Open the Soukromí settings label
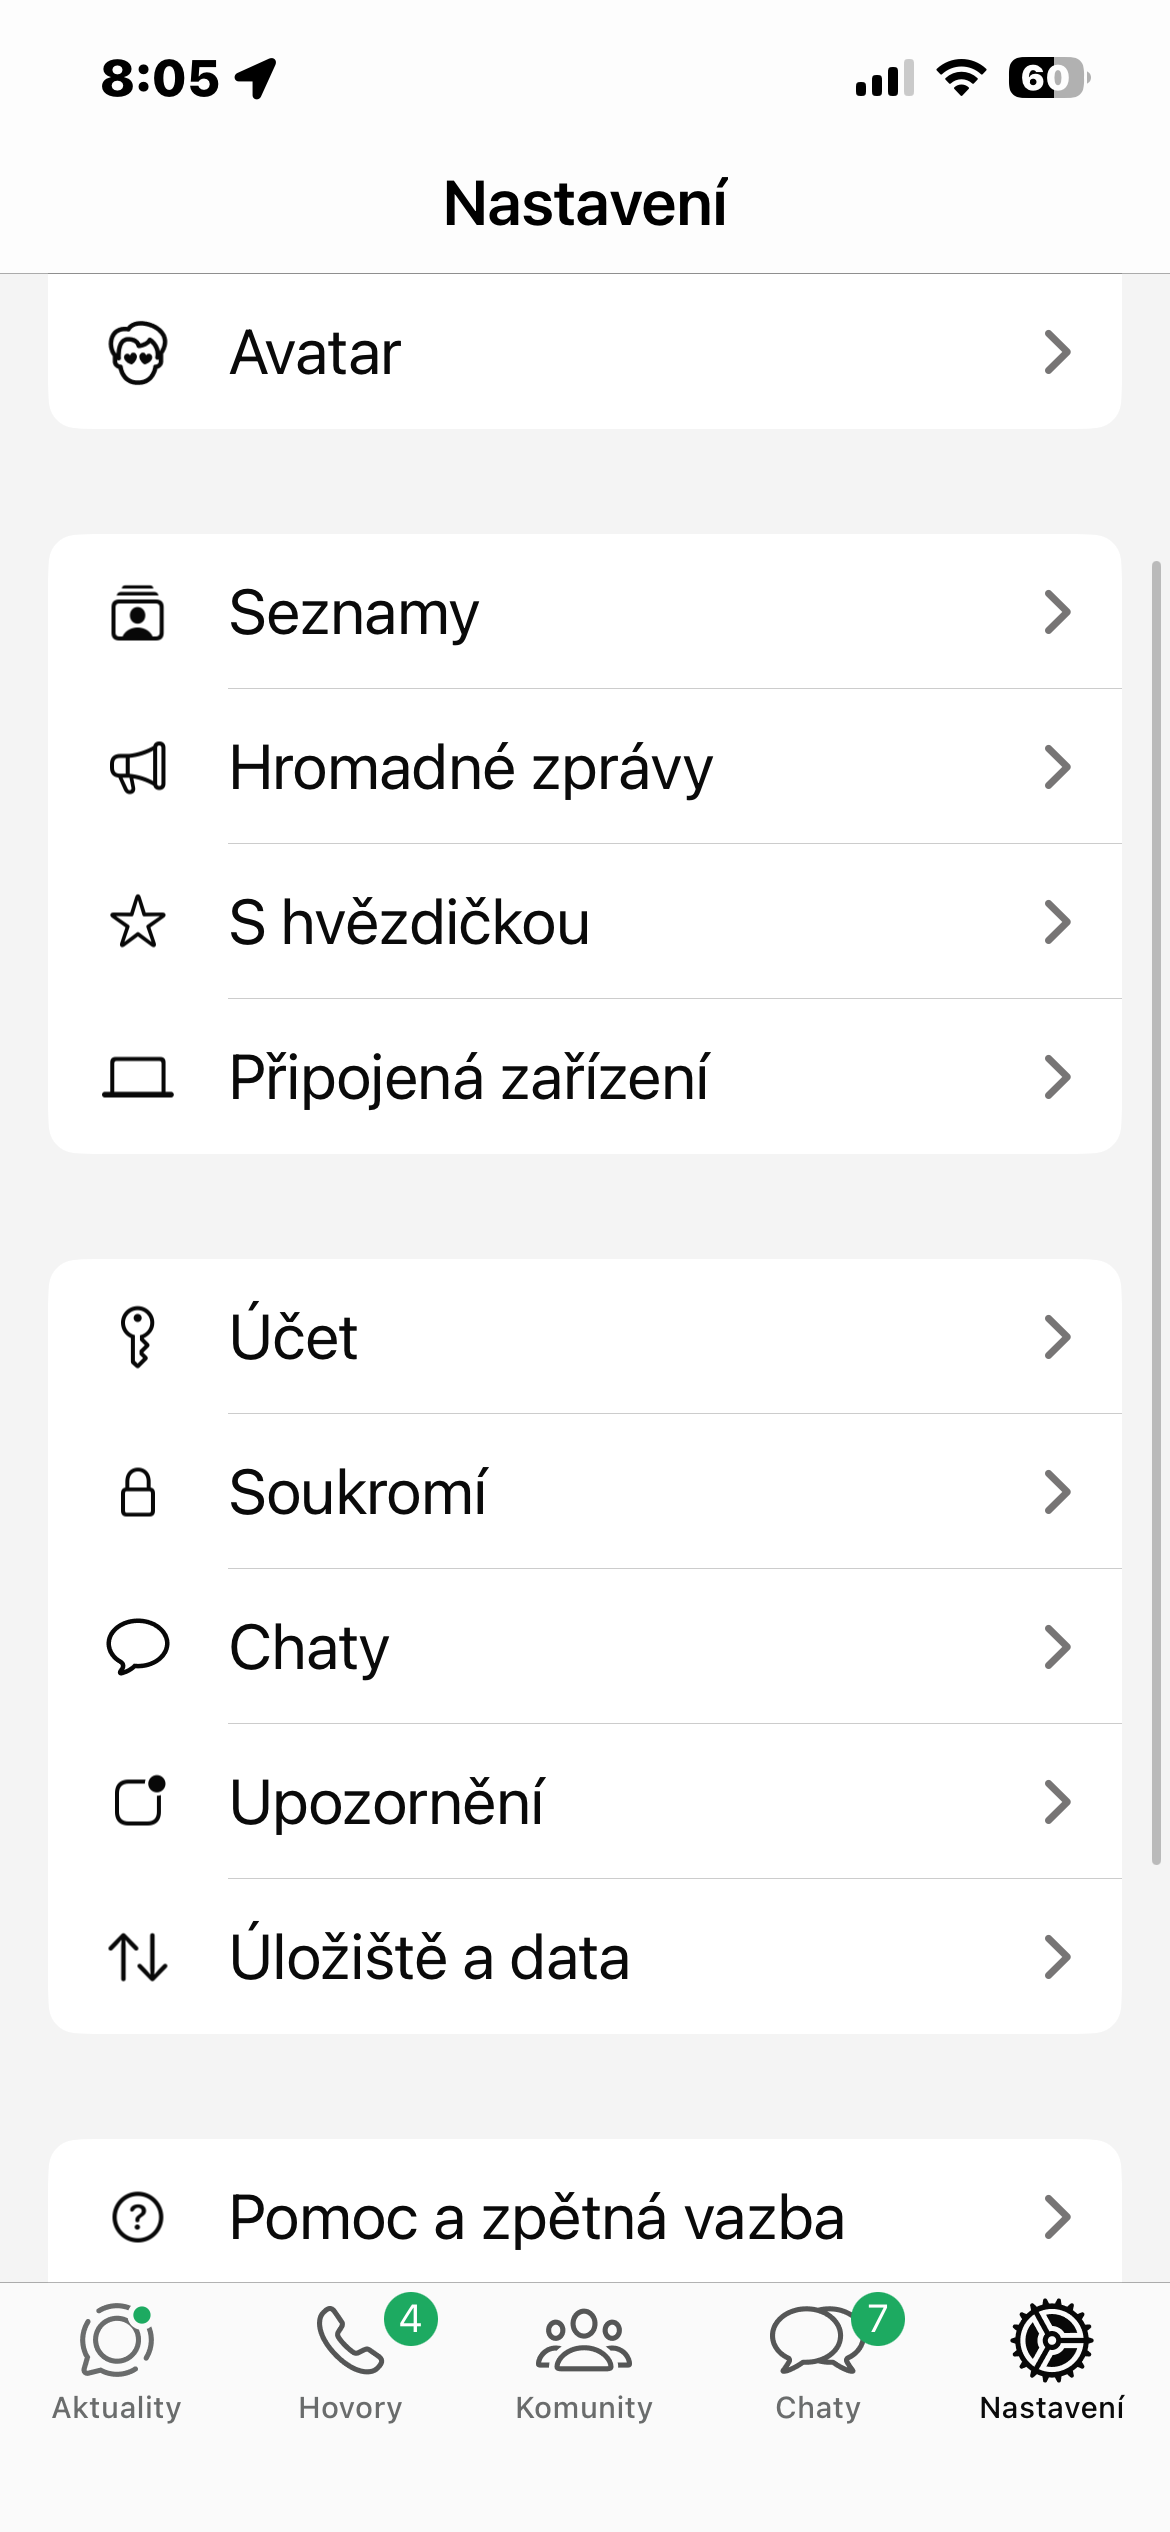 (358, 1493)
